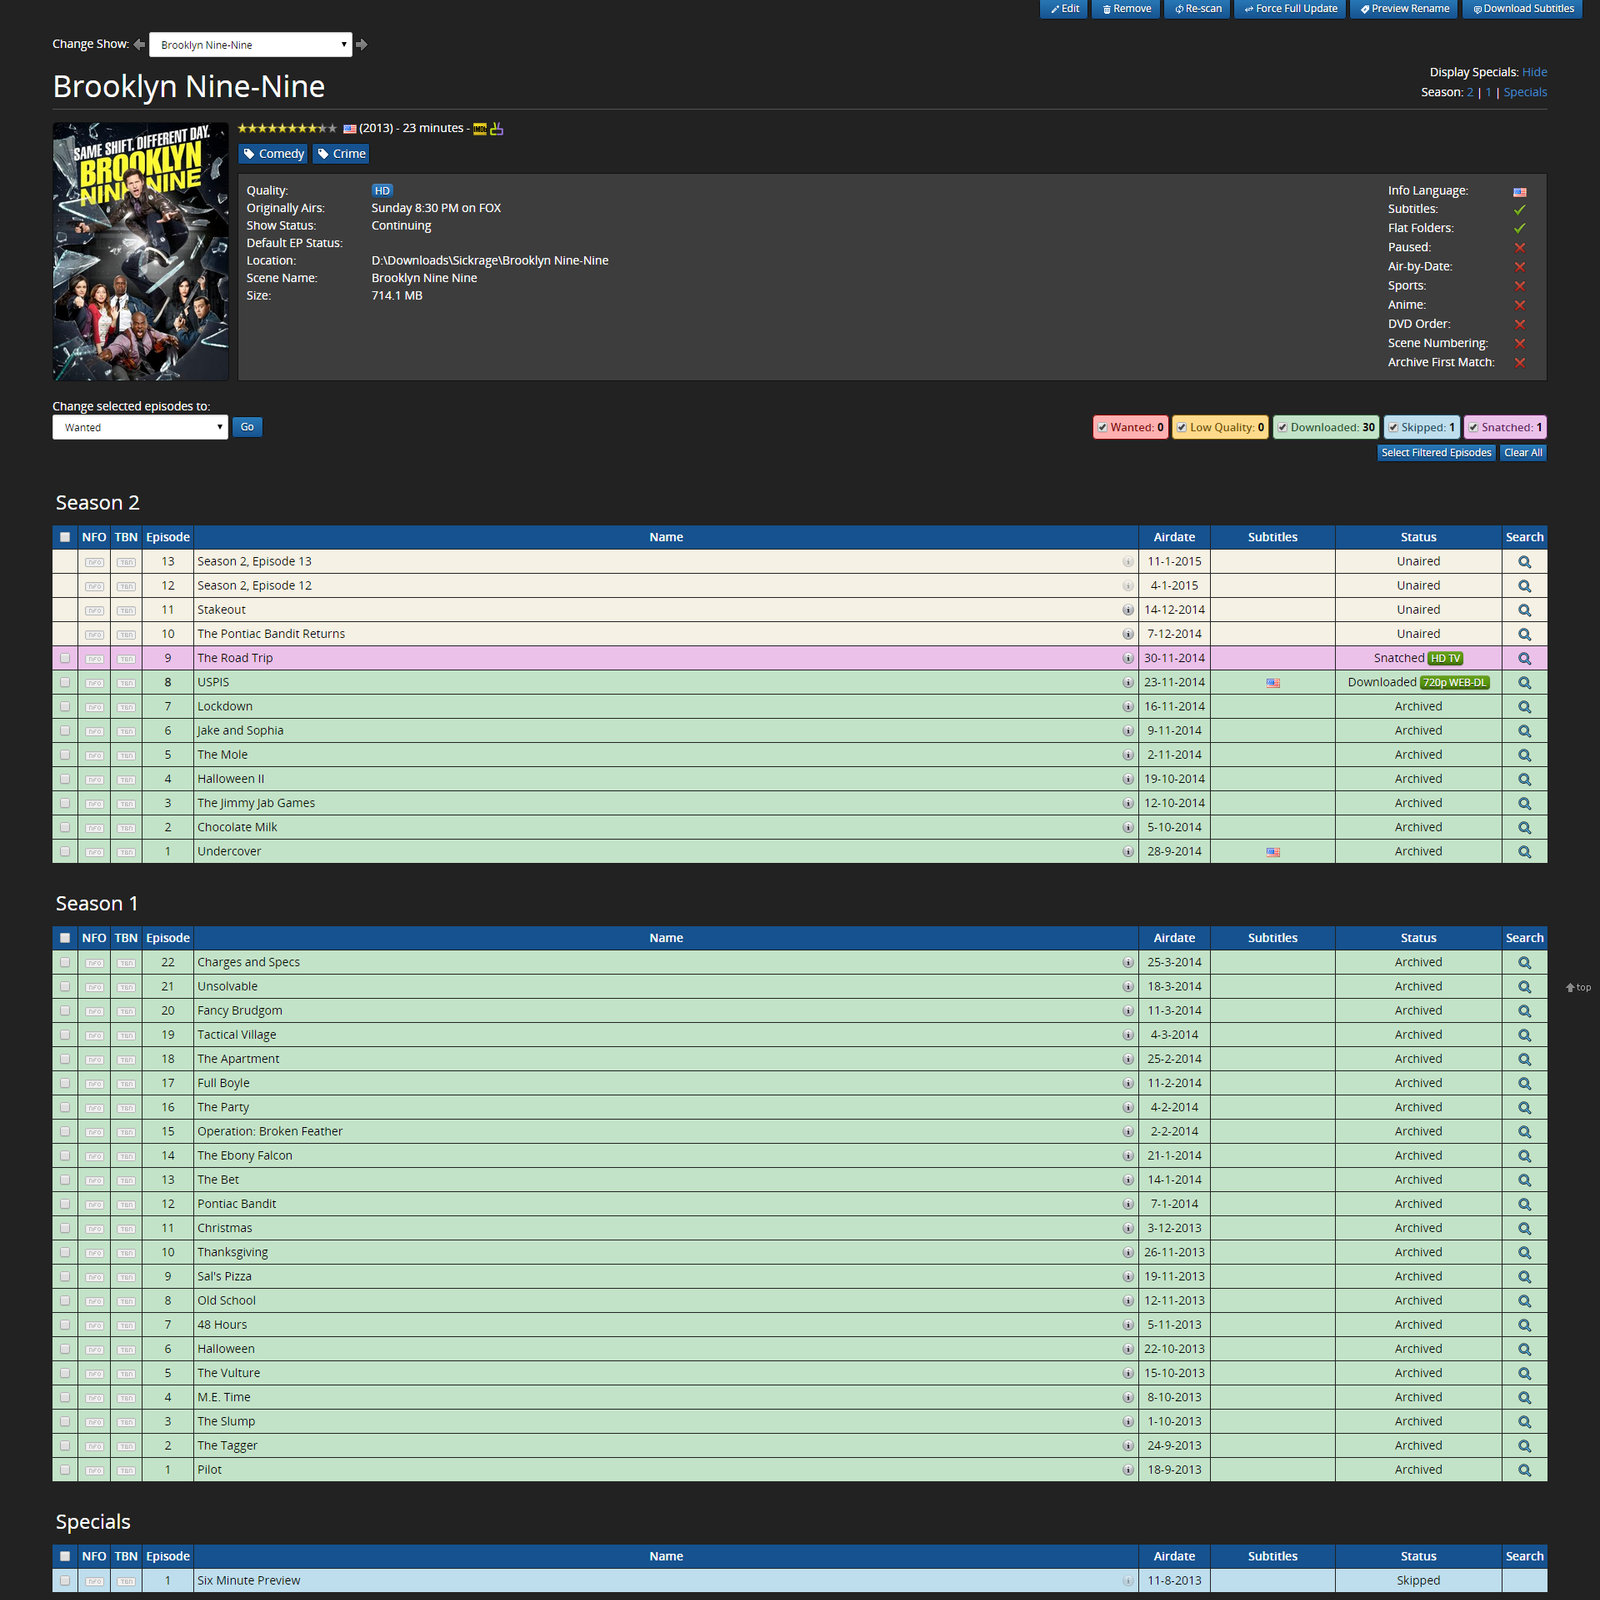Image resolution: width=1600 pixels, height=1600 pixels.
Task: Click TBN icon in the Pilot row
Action: coord(126,1470)
